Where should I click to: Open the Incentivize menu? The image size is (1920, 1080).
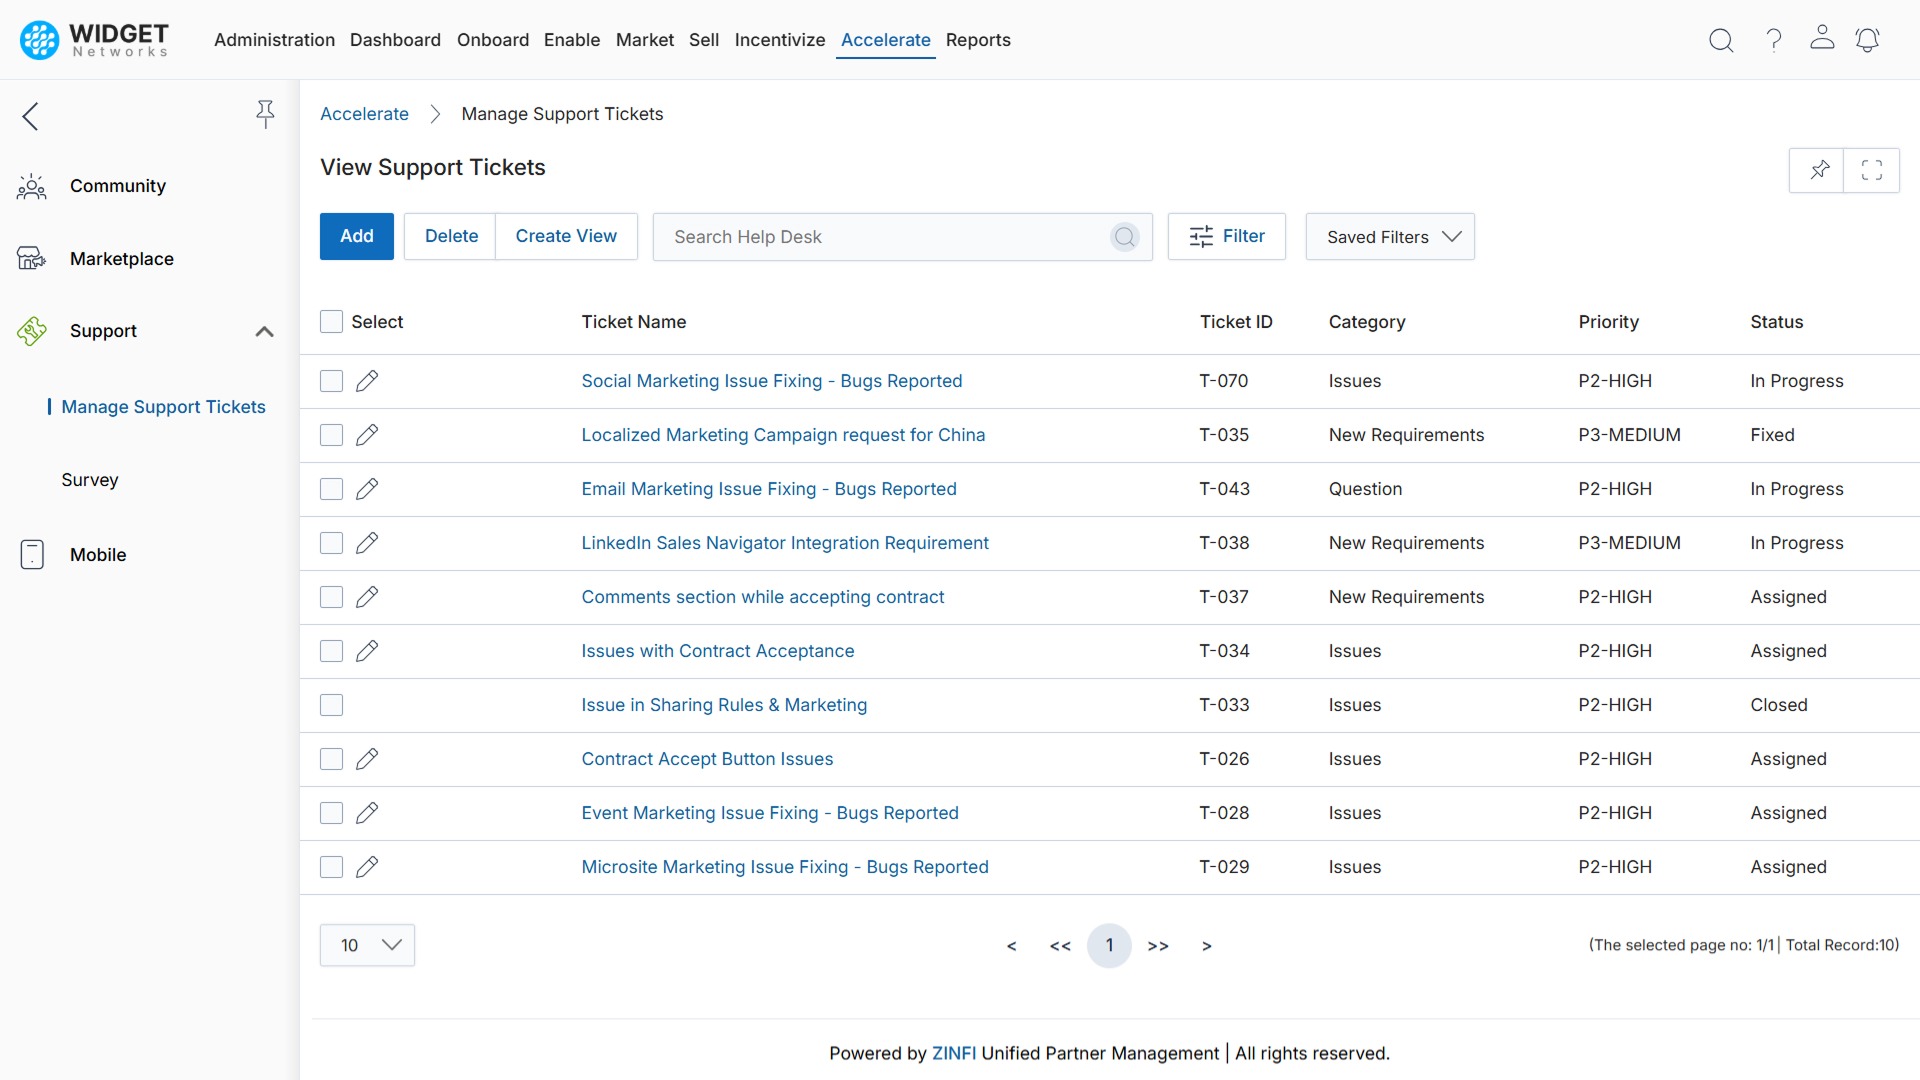click(x=779, y=40)
